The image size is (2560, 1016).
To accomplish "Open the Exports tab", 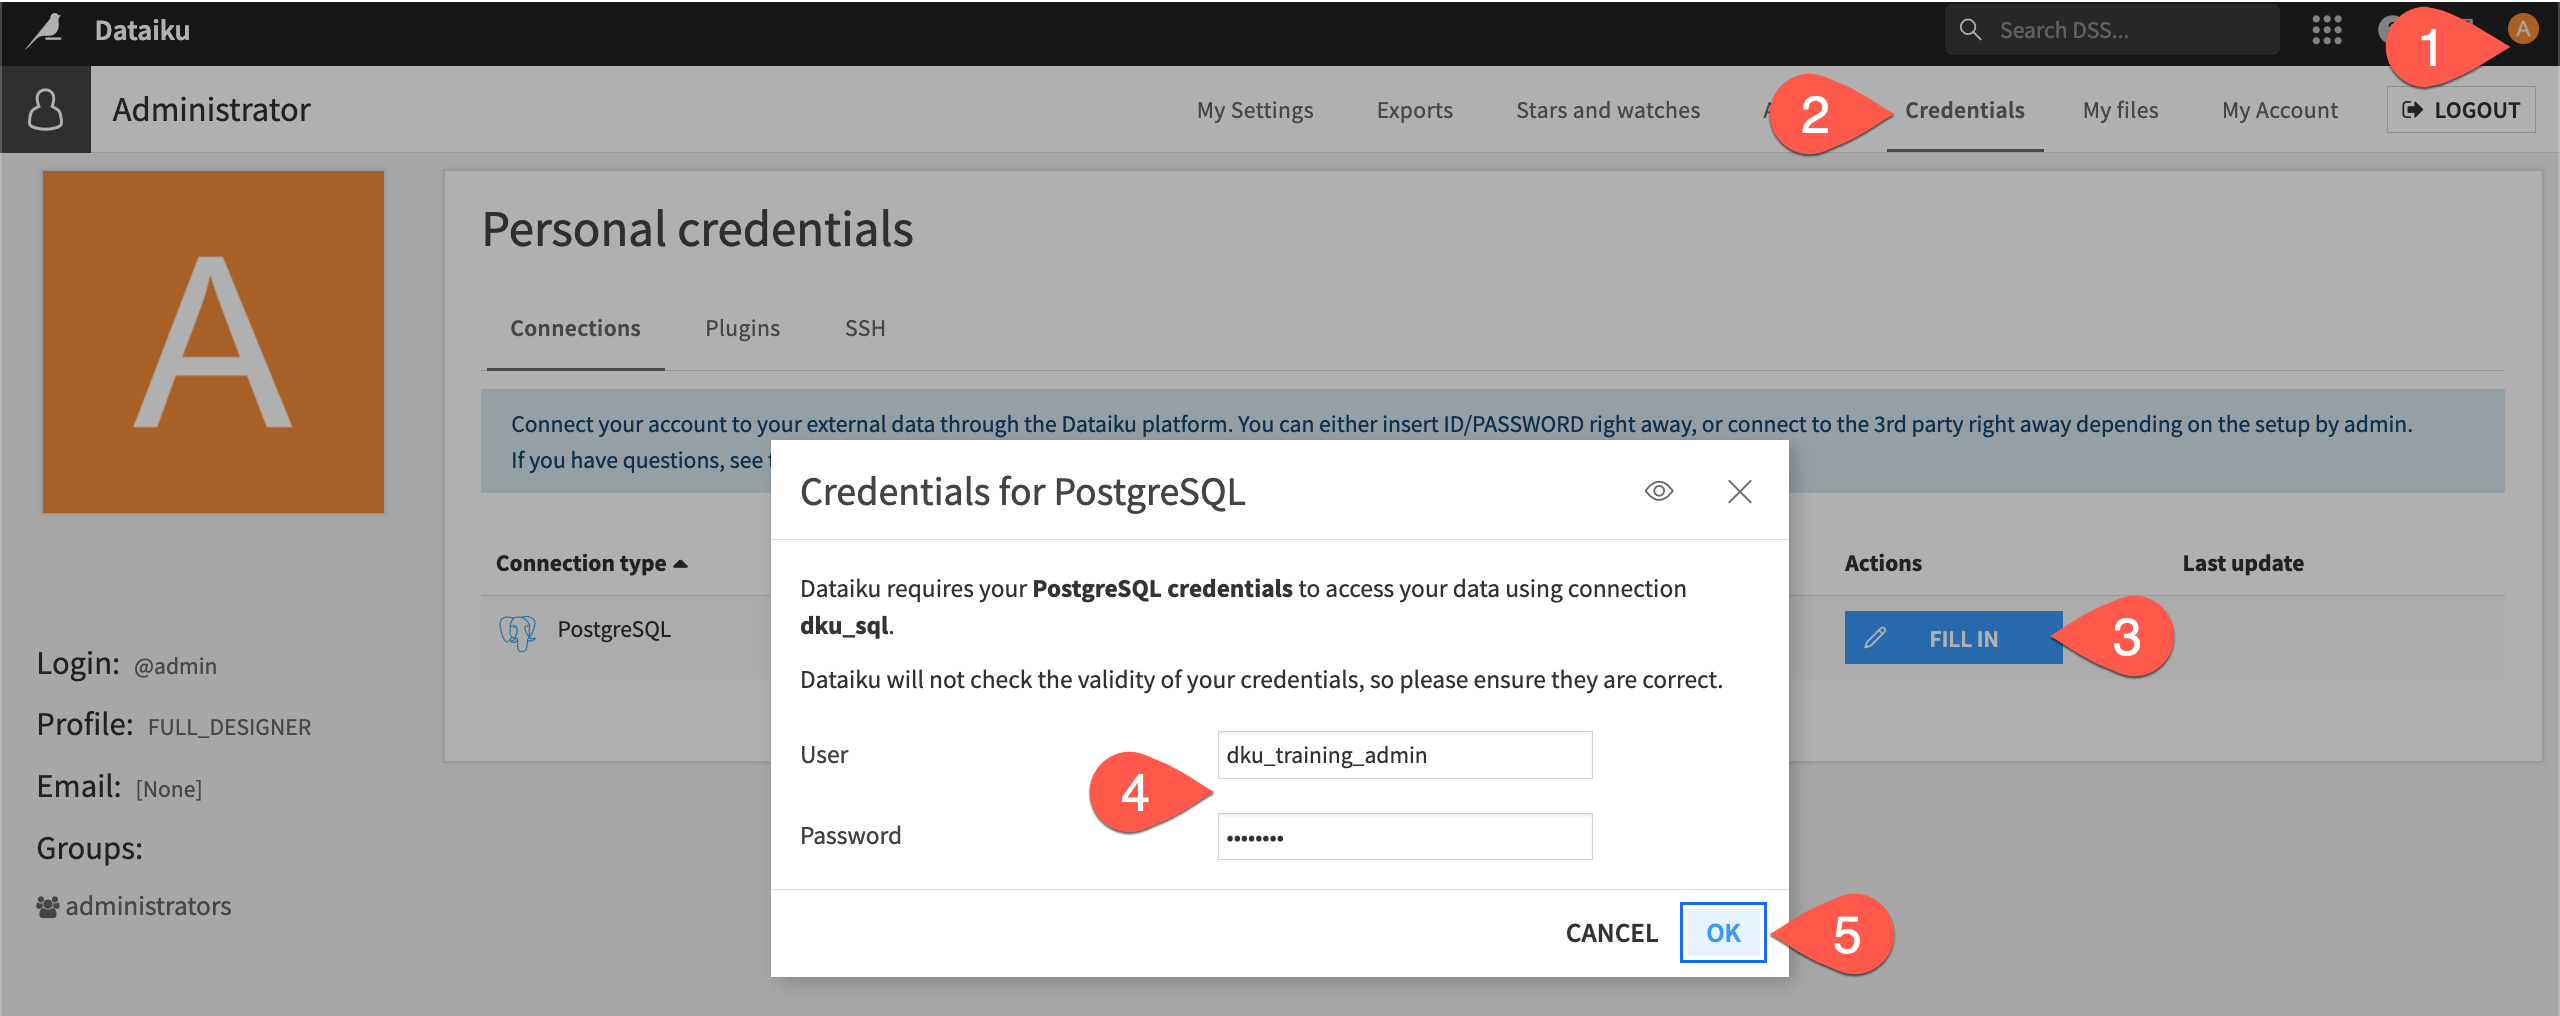I will tap(1414, 110).
